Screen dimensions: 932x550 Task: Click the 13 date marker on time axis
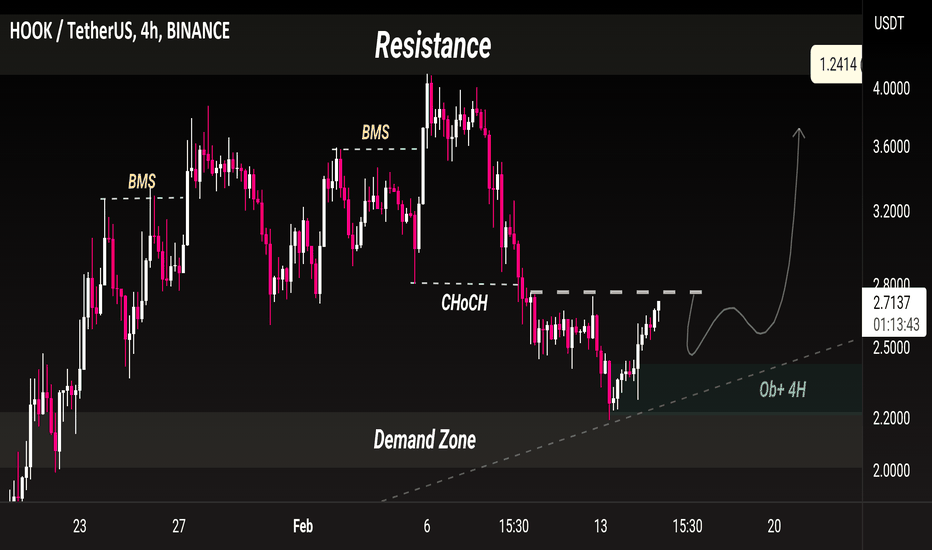[601, 526]
